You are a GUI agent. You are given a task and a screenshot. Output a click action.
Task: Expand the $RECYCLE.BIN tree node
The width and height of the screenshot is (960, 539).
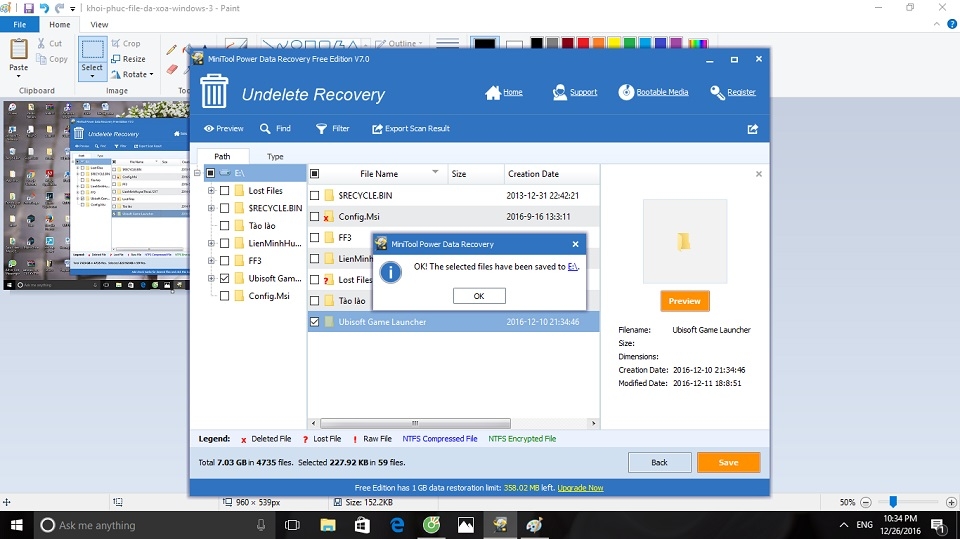coord(211,208)
